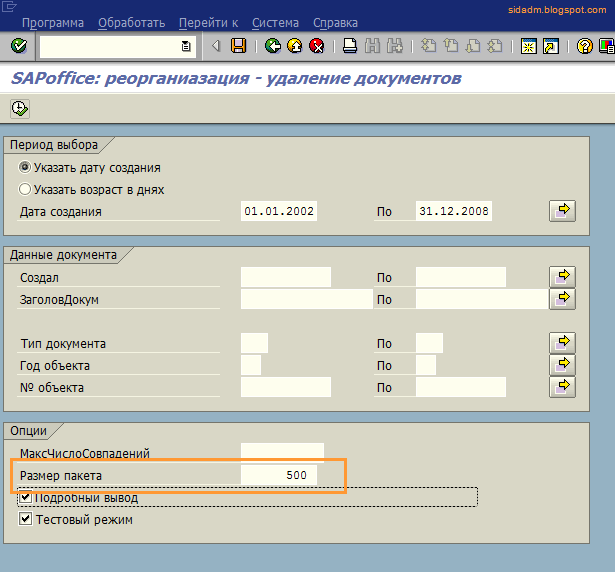Open multiple selection for Тип документа
The width and height of the screenshot is (615, 572).
pyautogui.click(x=562, y=343)
